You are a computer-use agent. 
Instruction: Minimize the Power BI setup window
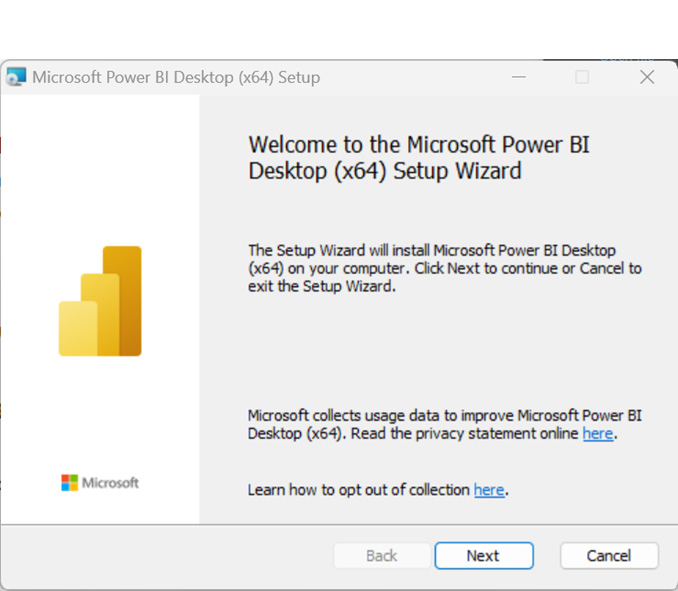pyautogui.click(x=518, y=77)
